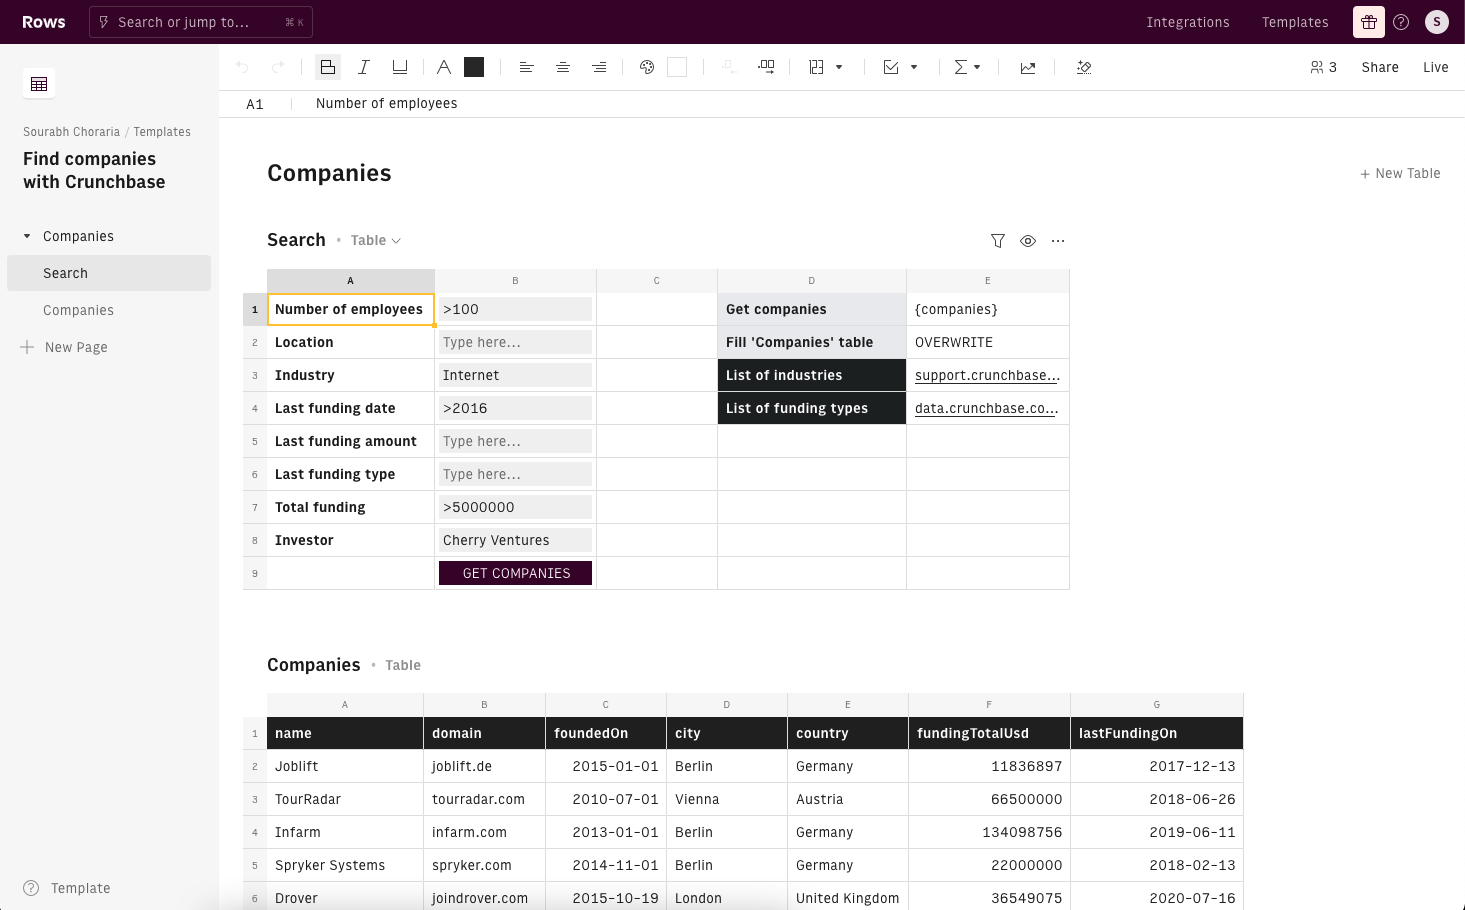Toggle italic formatting
1465x910 pixels.
pos(364,67)
